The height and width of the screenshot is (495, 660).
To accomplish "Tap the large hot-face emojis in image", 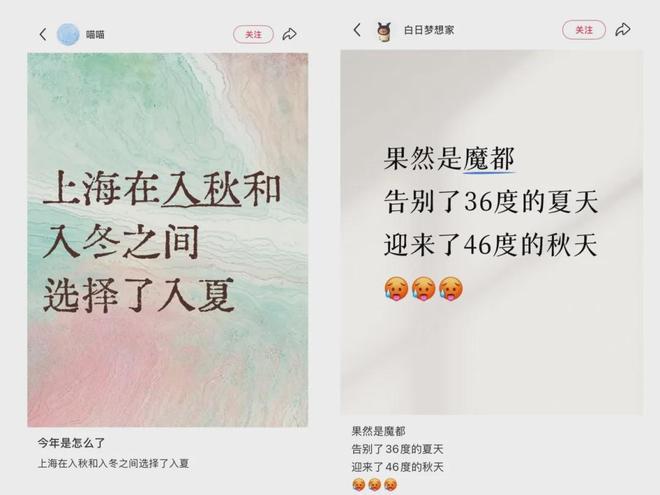I will [x=423, y=289].
